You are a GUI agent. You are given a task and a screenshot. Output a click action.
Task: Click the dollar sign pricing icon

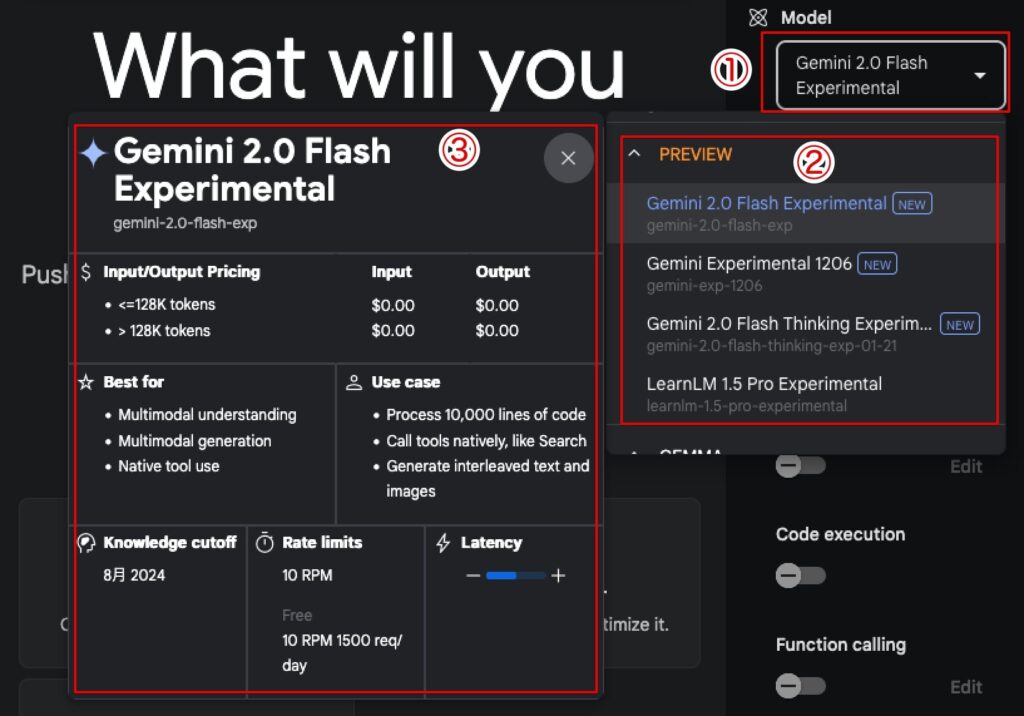click(x=86, y=272)
